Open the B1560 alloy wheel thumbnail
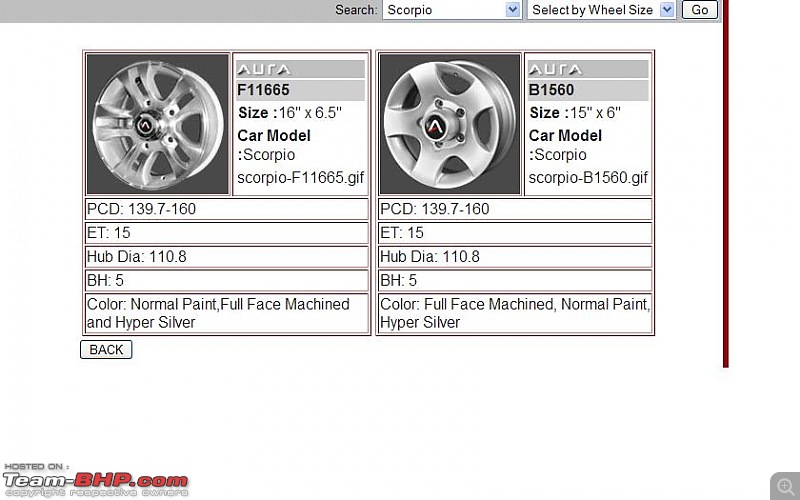 [x=449, y=124]
